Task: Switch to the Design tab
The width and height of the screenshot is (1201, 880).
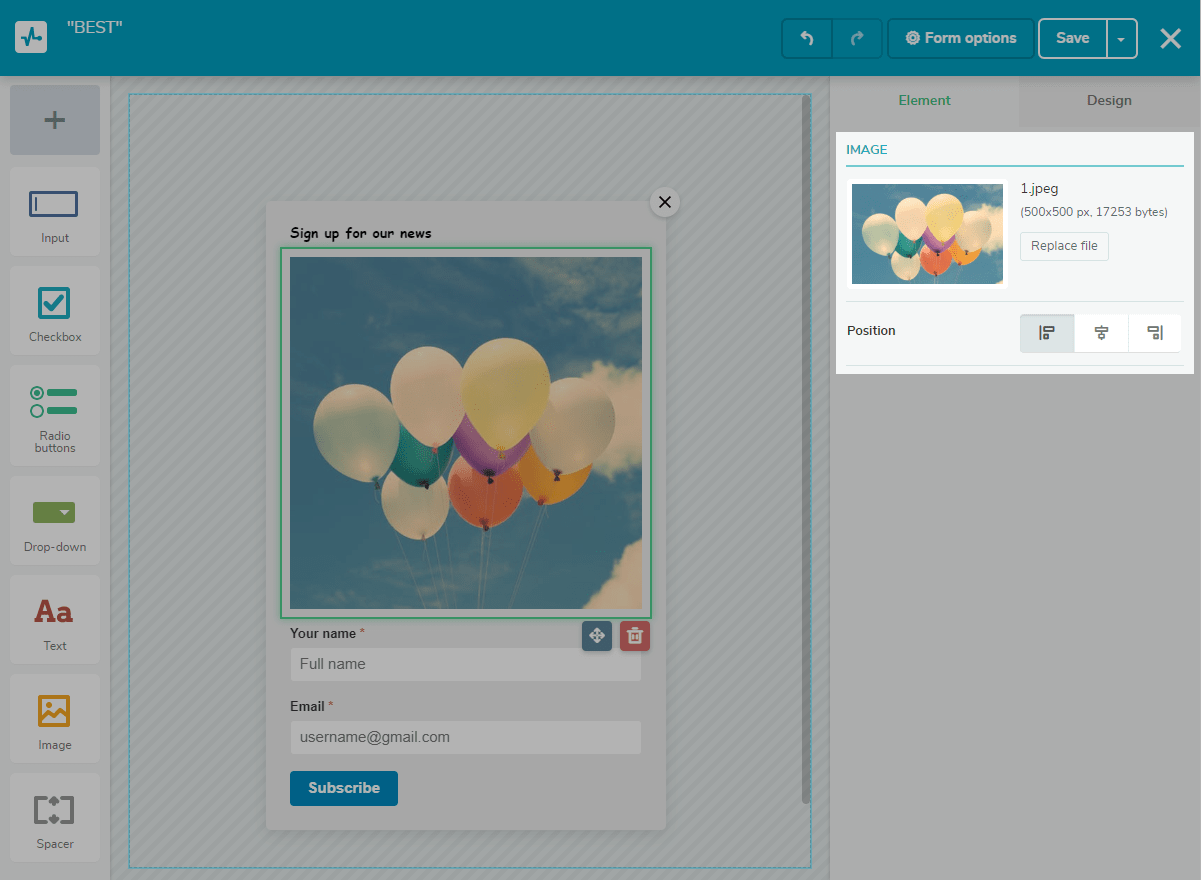Action: (x=1109, y=100)
